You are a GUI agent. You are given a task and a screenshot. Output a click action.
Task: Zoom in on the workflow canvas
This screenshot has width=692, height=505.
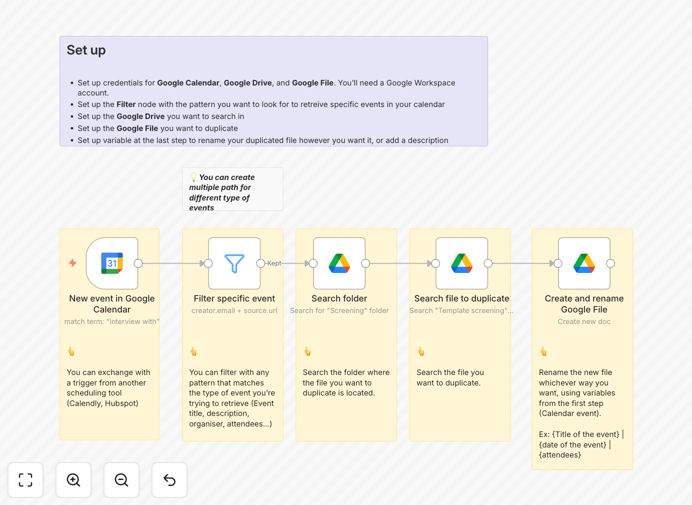click(73, 480)
